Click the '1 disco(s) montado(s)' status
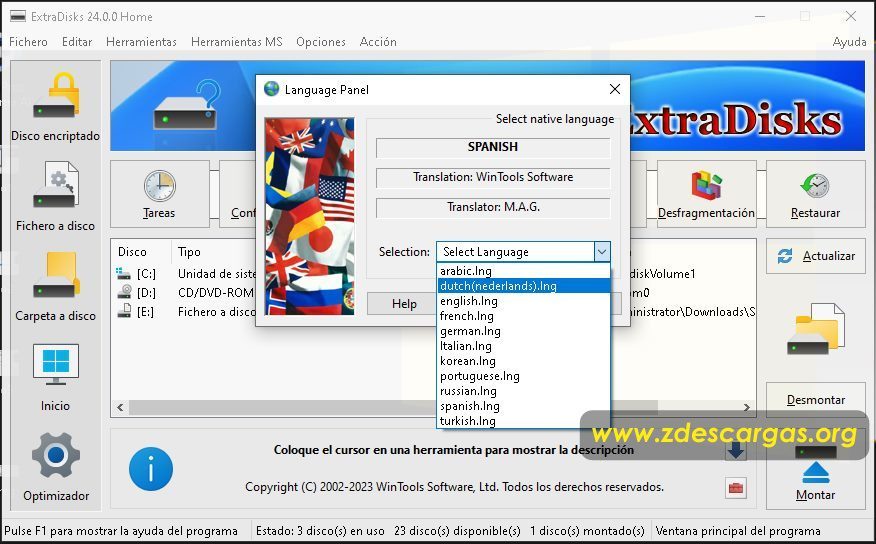The width and height of the screenshot is (876, 544). tap(587, 531)
